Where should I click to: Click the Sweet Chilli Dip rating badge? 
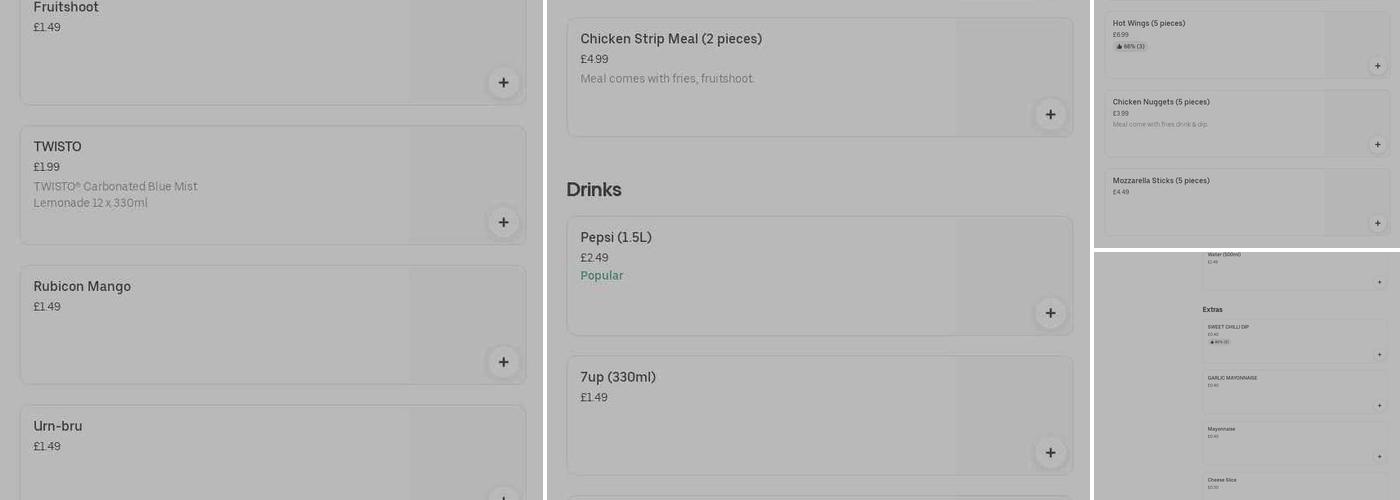tap(1218, 342)
